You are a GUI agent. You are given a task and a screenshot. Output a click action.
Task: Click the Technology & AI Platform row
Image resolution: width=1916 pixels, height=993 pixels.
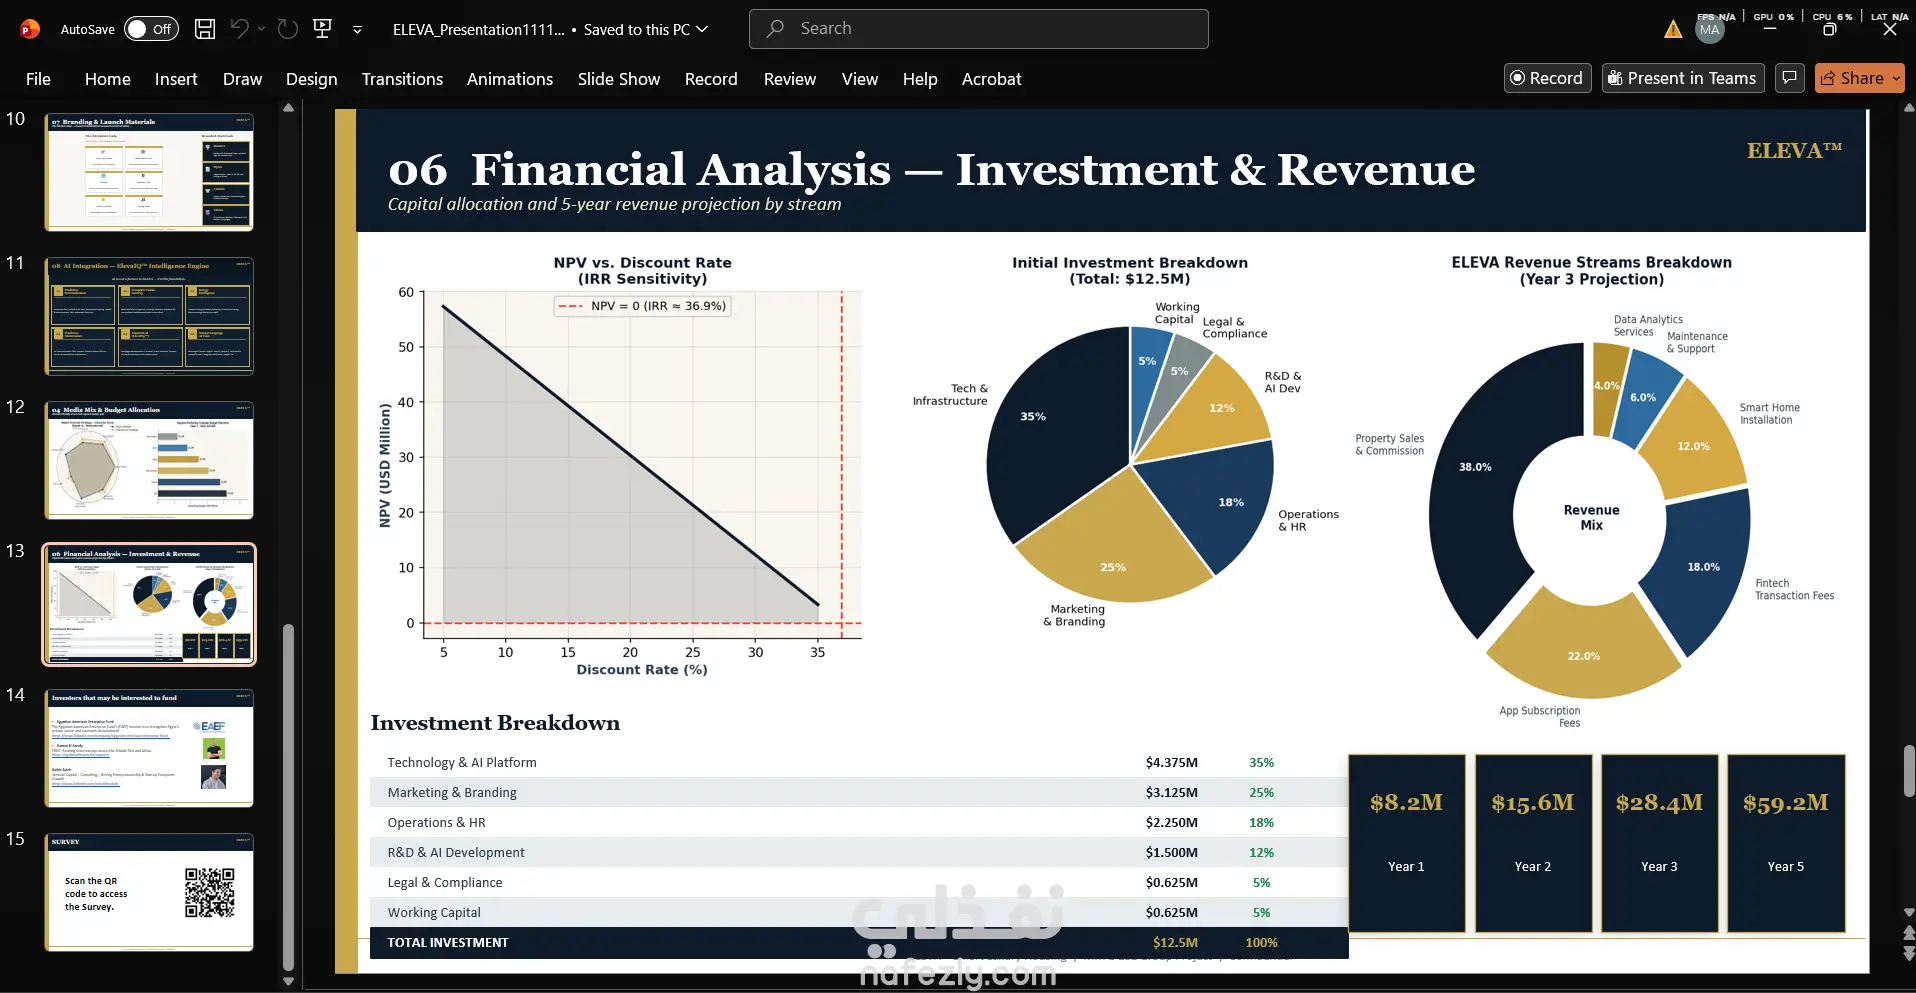coord(859,762)
